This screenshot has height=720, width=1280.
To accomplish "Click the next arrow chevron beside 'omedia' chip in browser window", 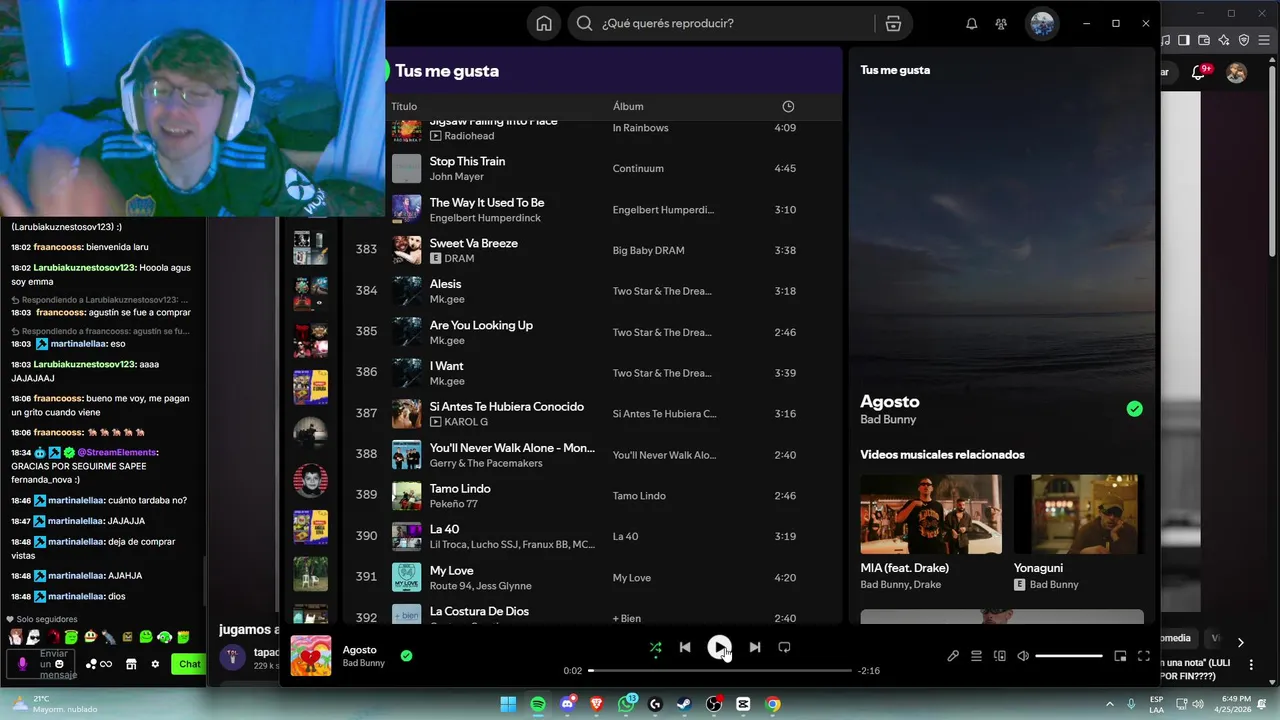I will (x=1241, y=643).
